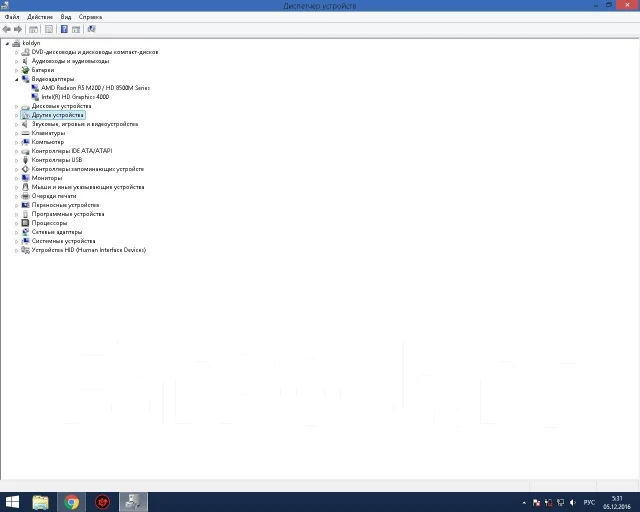The height and width of the screenshot is (512, 640).
Task: Open Google Chrome from the taskbar
Action: pos(71,502)
